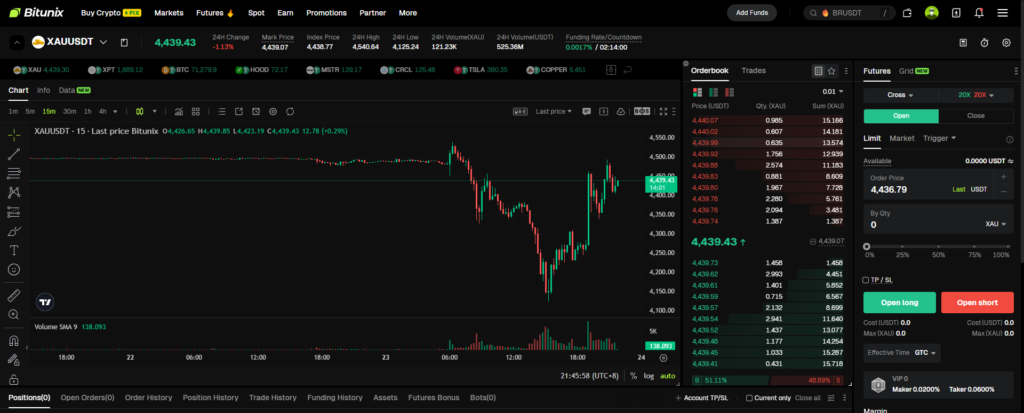Screen dimensions: 1024x413
Task: Show asks-only orderbook view
Action: [729, 92]
